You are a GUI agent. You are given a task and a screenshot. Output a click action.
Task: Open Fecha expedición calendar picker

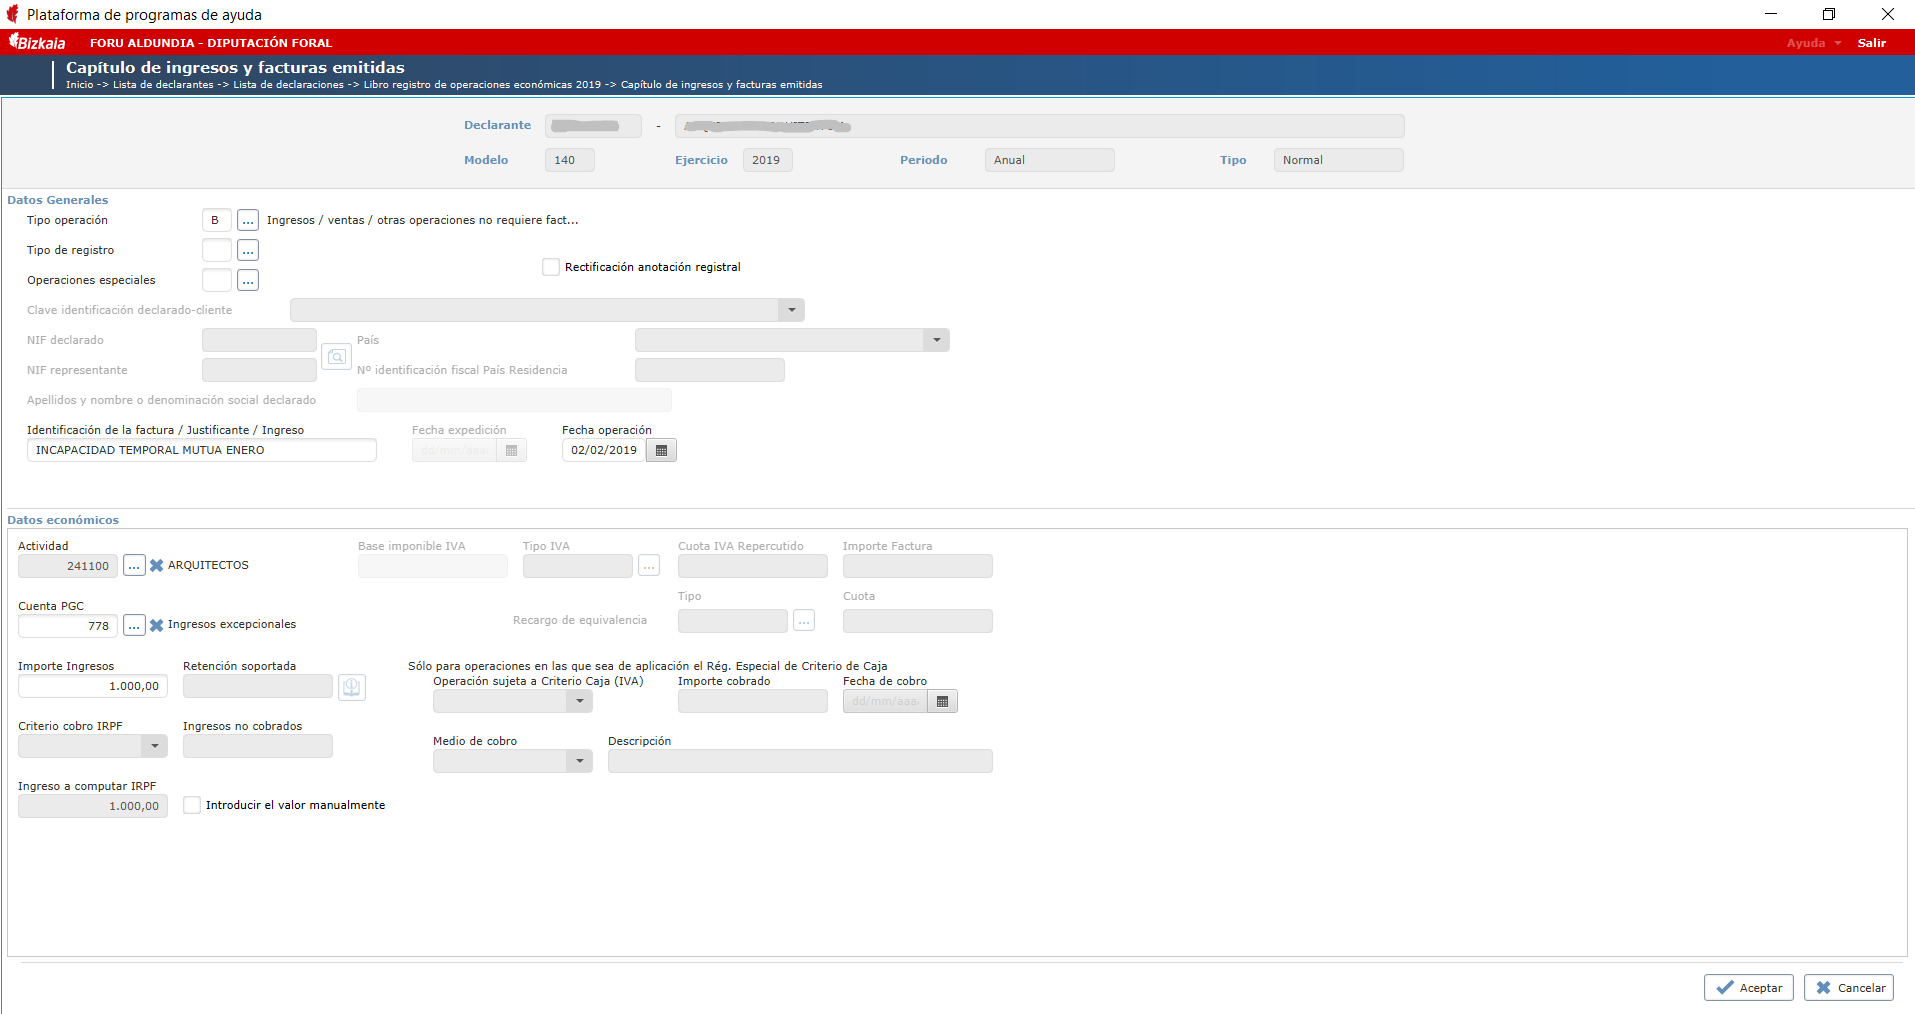tap(511, 450)
